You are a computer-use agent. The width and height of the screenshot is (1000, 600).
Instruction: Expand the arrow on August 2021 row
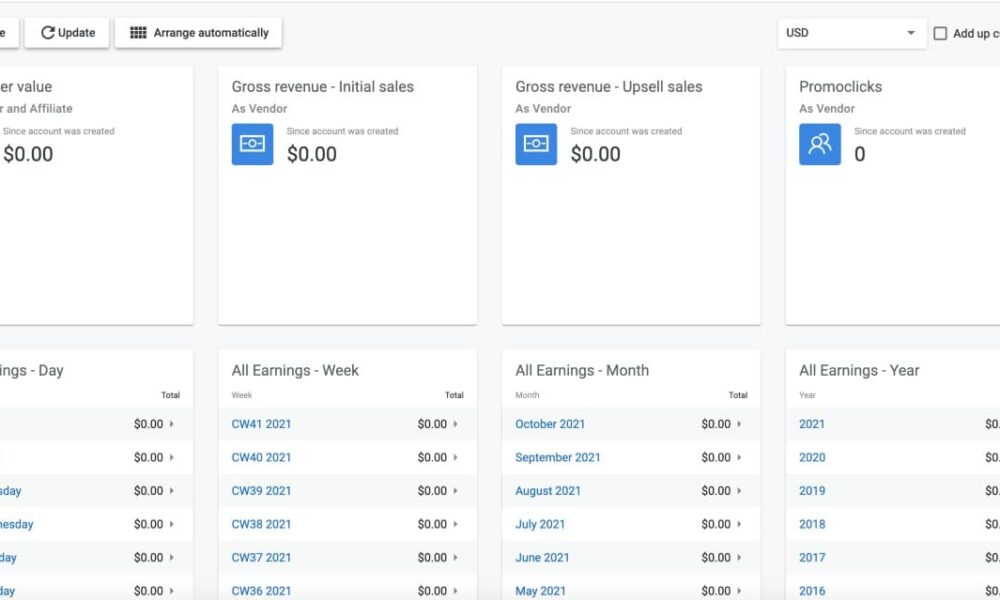[x=739, y=491]
